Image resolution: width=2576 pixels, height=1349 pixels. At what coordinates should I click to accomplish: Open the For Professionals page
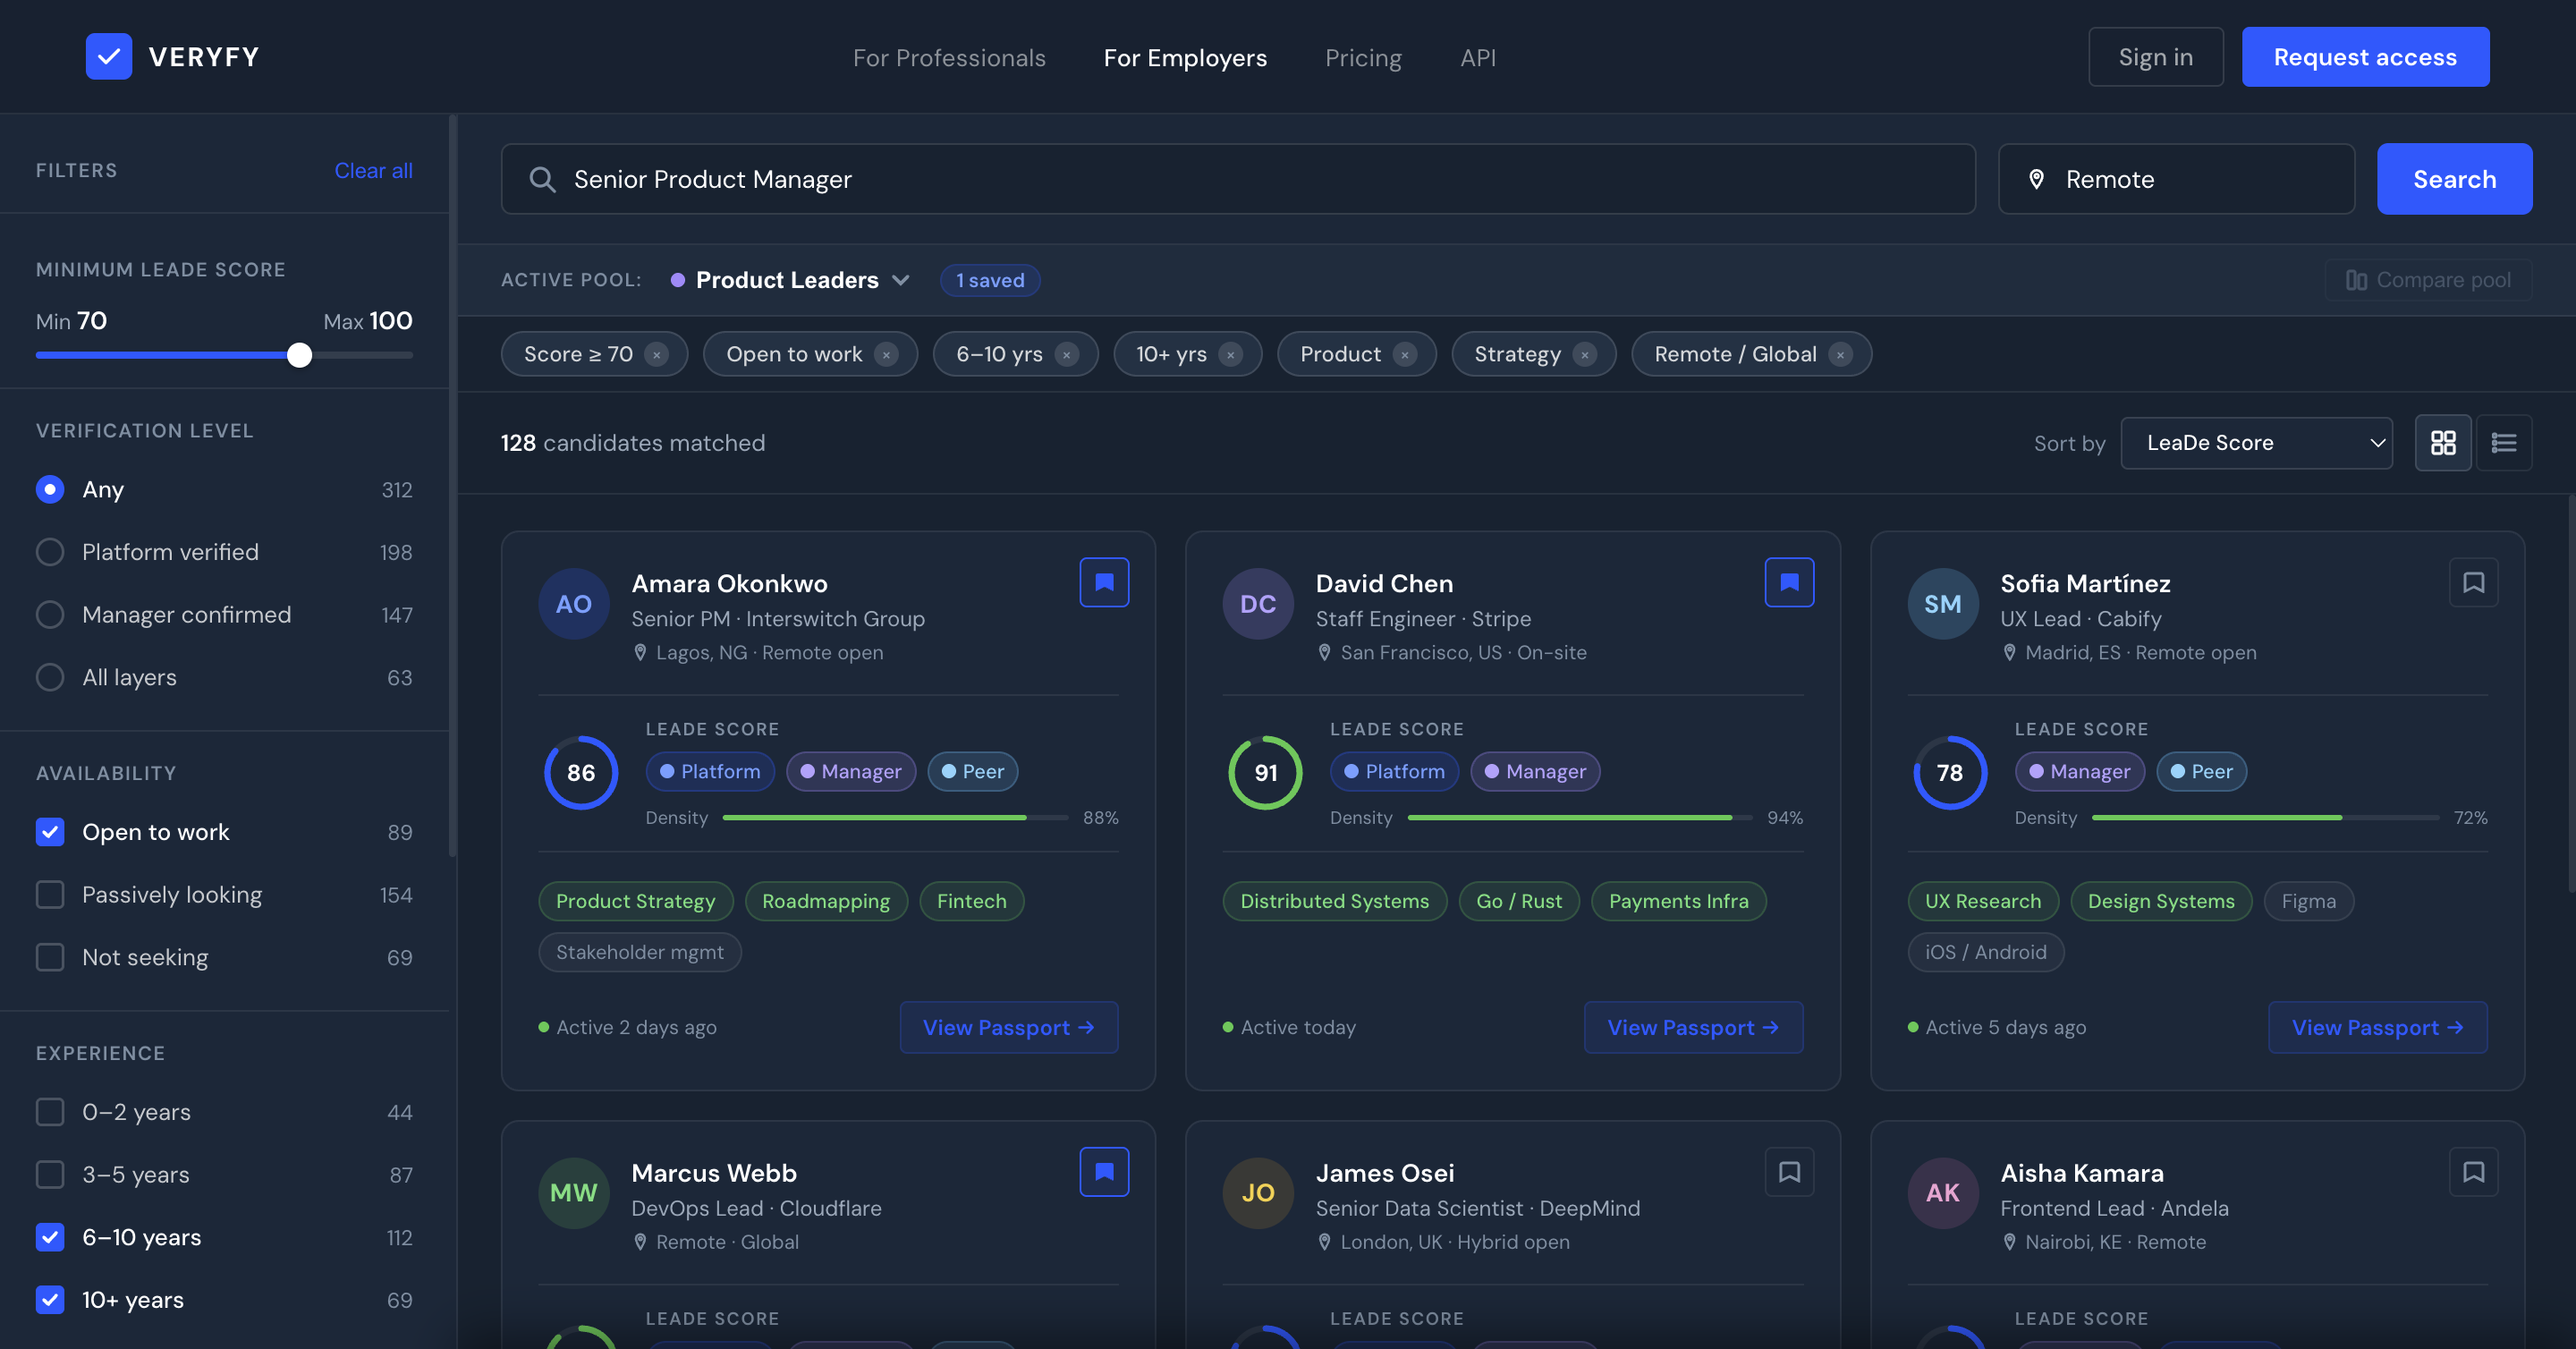(x=949, y=57)
